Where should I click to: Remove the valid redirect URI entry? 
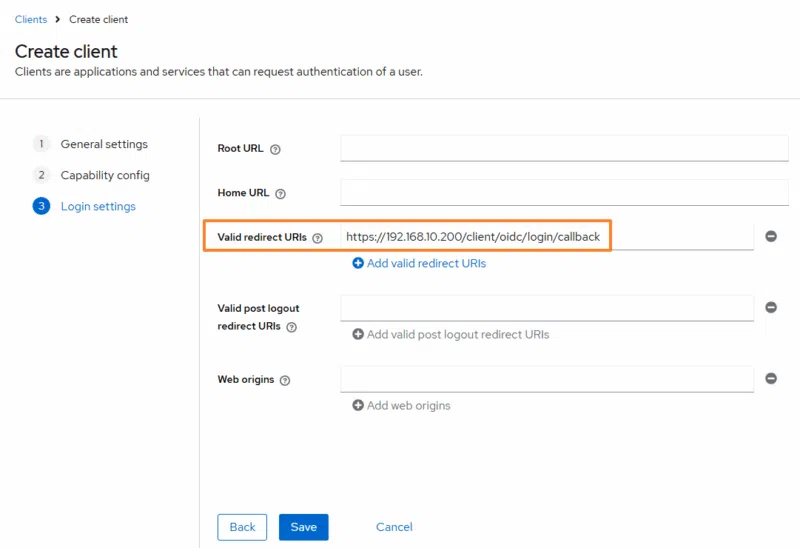tap(771, 236)
